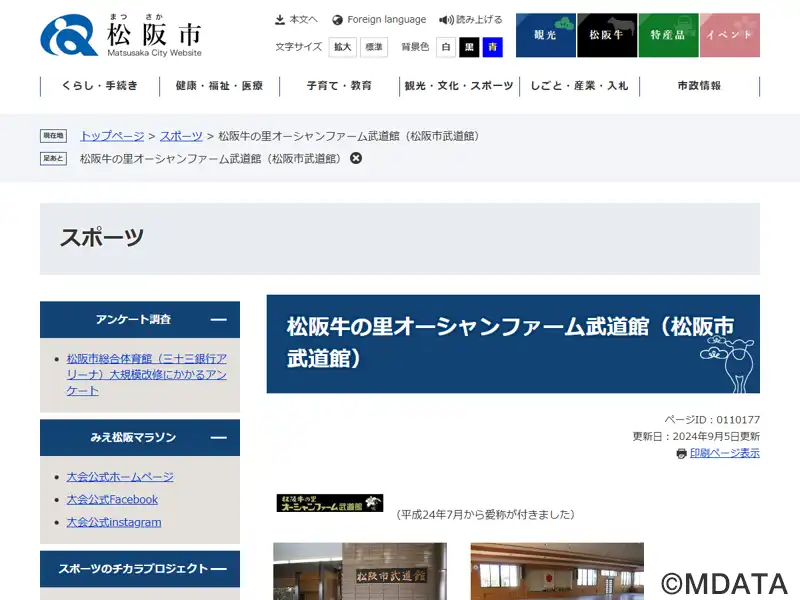Select black 黒 background color
Image resolution: width=800 pixels, height=600 pixels.
coord(469,47)
